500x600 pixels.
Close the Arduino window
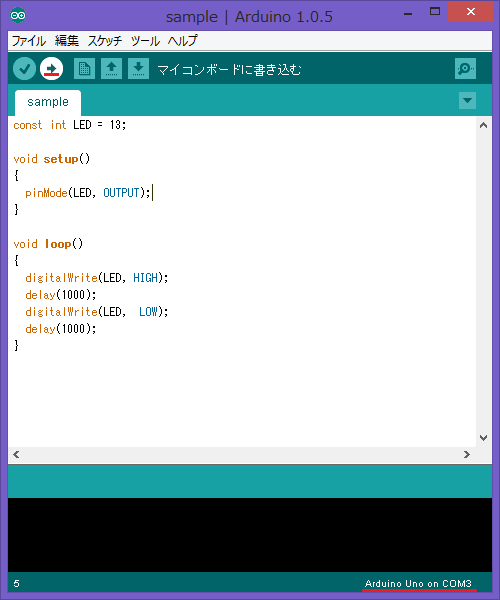471,12
